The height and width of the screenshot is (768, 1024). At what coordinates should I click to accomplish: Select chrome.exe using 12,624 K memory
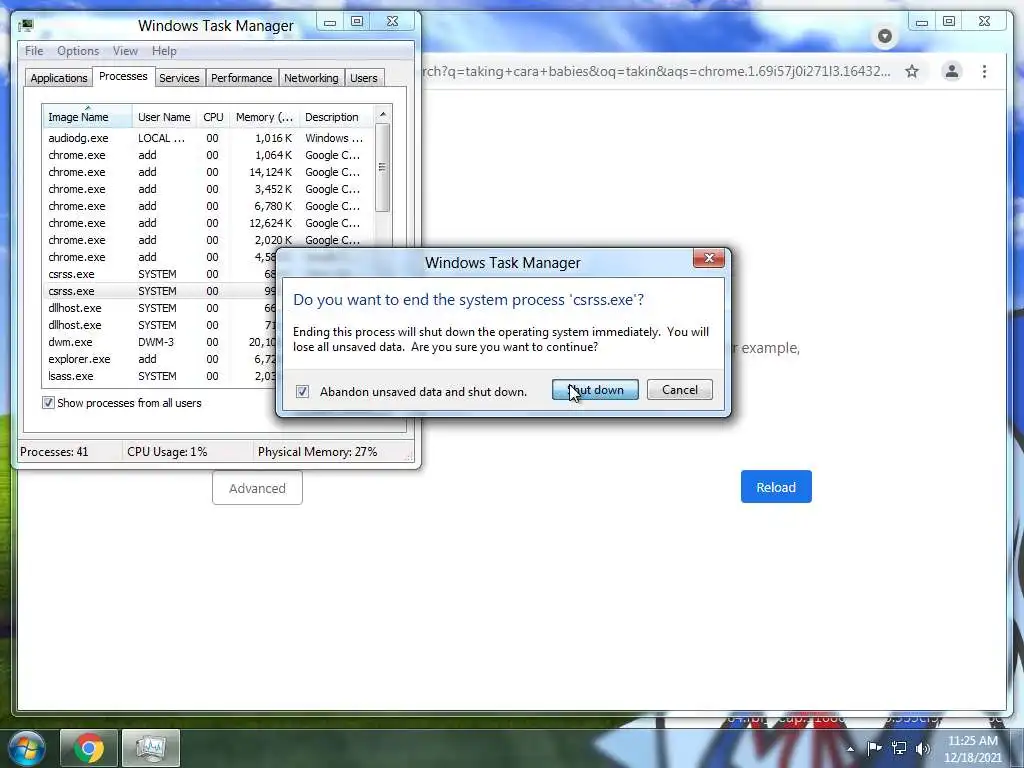(x=208, y=223)
